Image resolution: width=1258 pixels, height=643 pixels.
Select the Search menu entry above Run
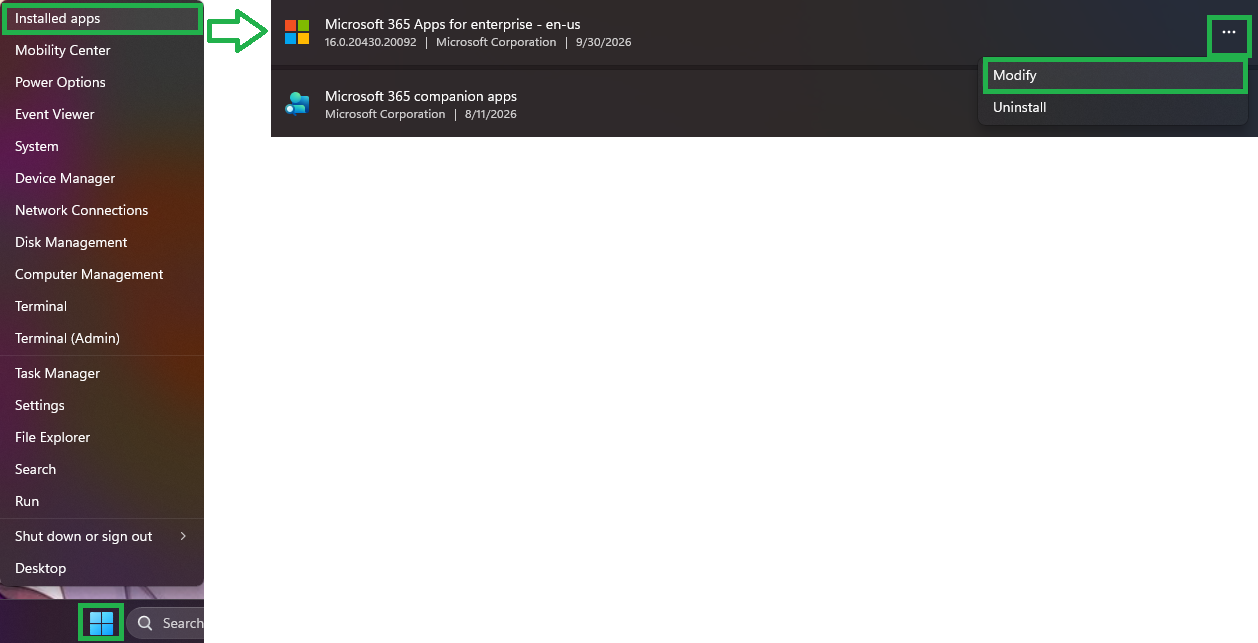pyautogui.click(x=101, y=469)
